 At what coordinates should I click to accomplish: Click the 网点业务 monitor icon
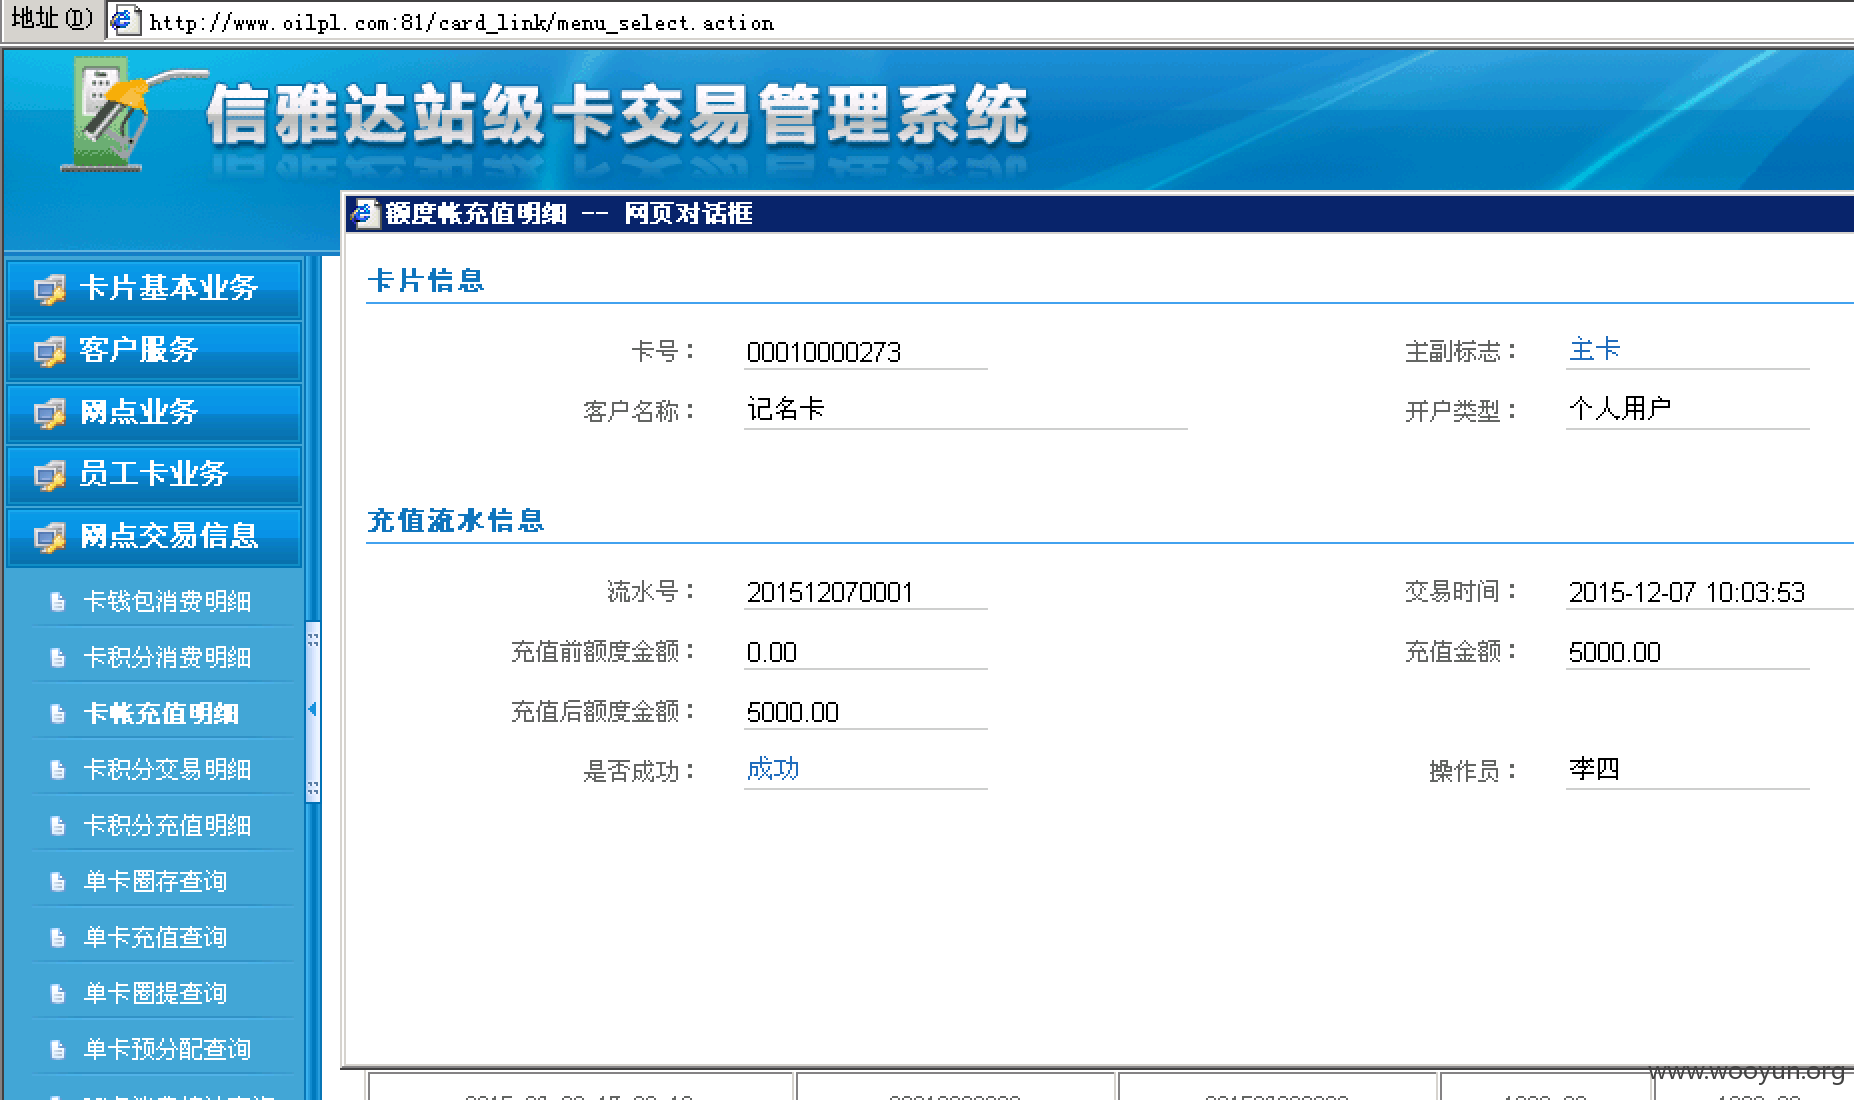(49, 414)
